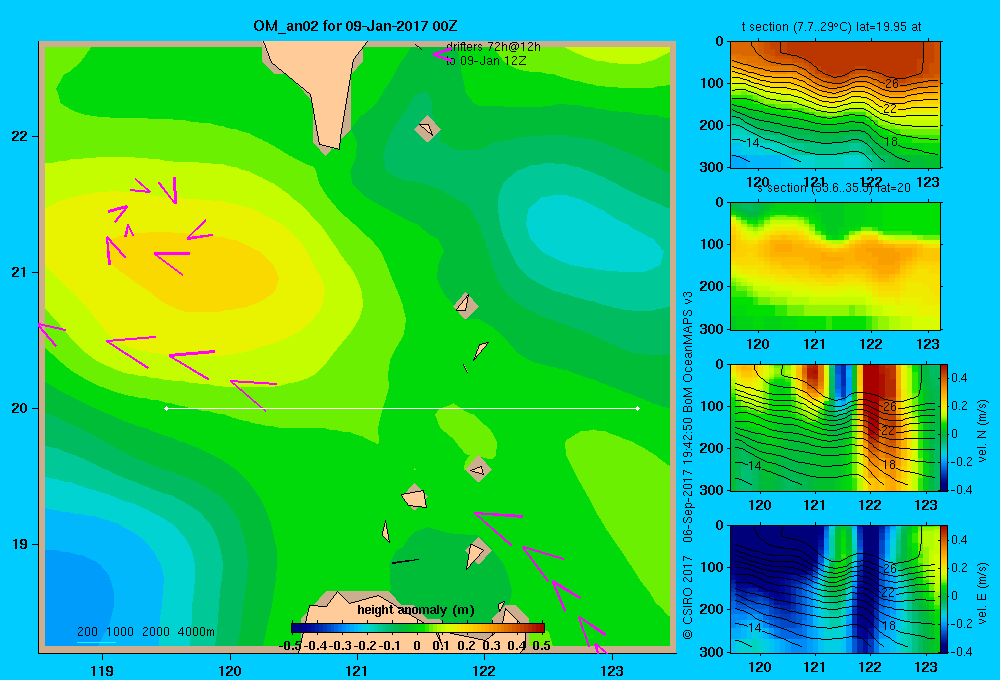Click the vel. E color scale bar
Viewport: 1000px width, 680px height.
(944, 589)
